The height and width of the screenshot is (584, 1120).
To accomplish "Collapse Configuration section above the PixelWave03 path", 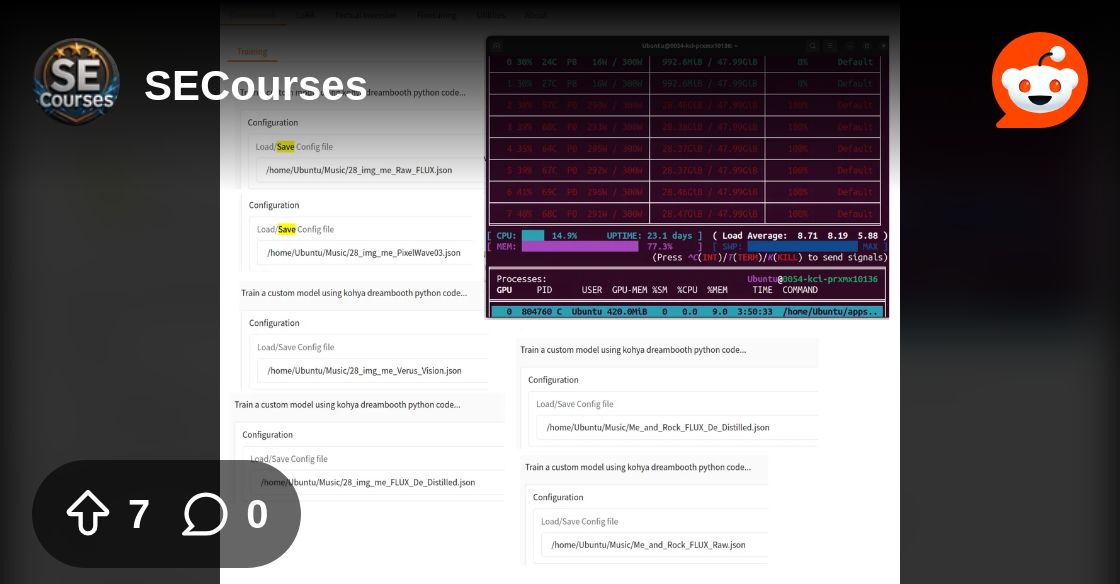I will pyautogui.click(x=274, y=205).
